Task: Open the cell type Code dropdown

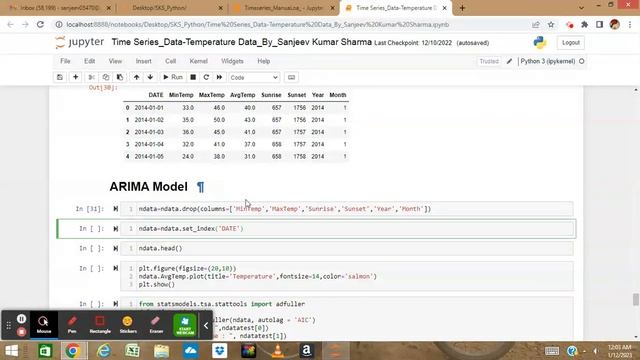Action: [254, 77]
